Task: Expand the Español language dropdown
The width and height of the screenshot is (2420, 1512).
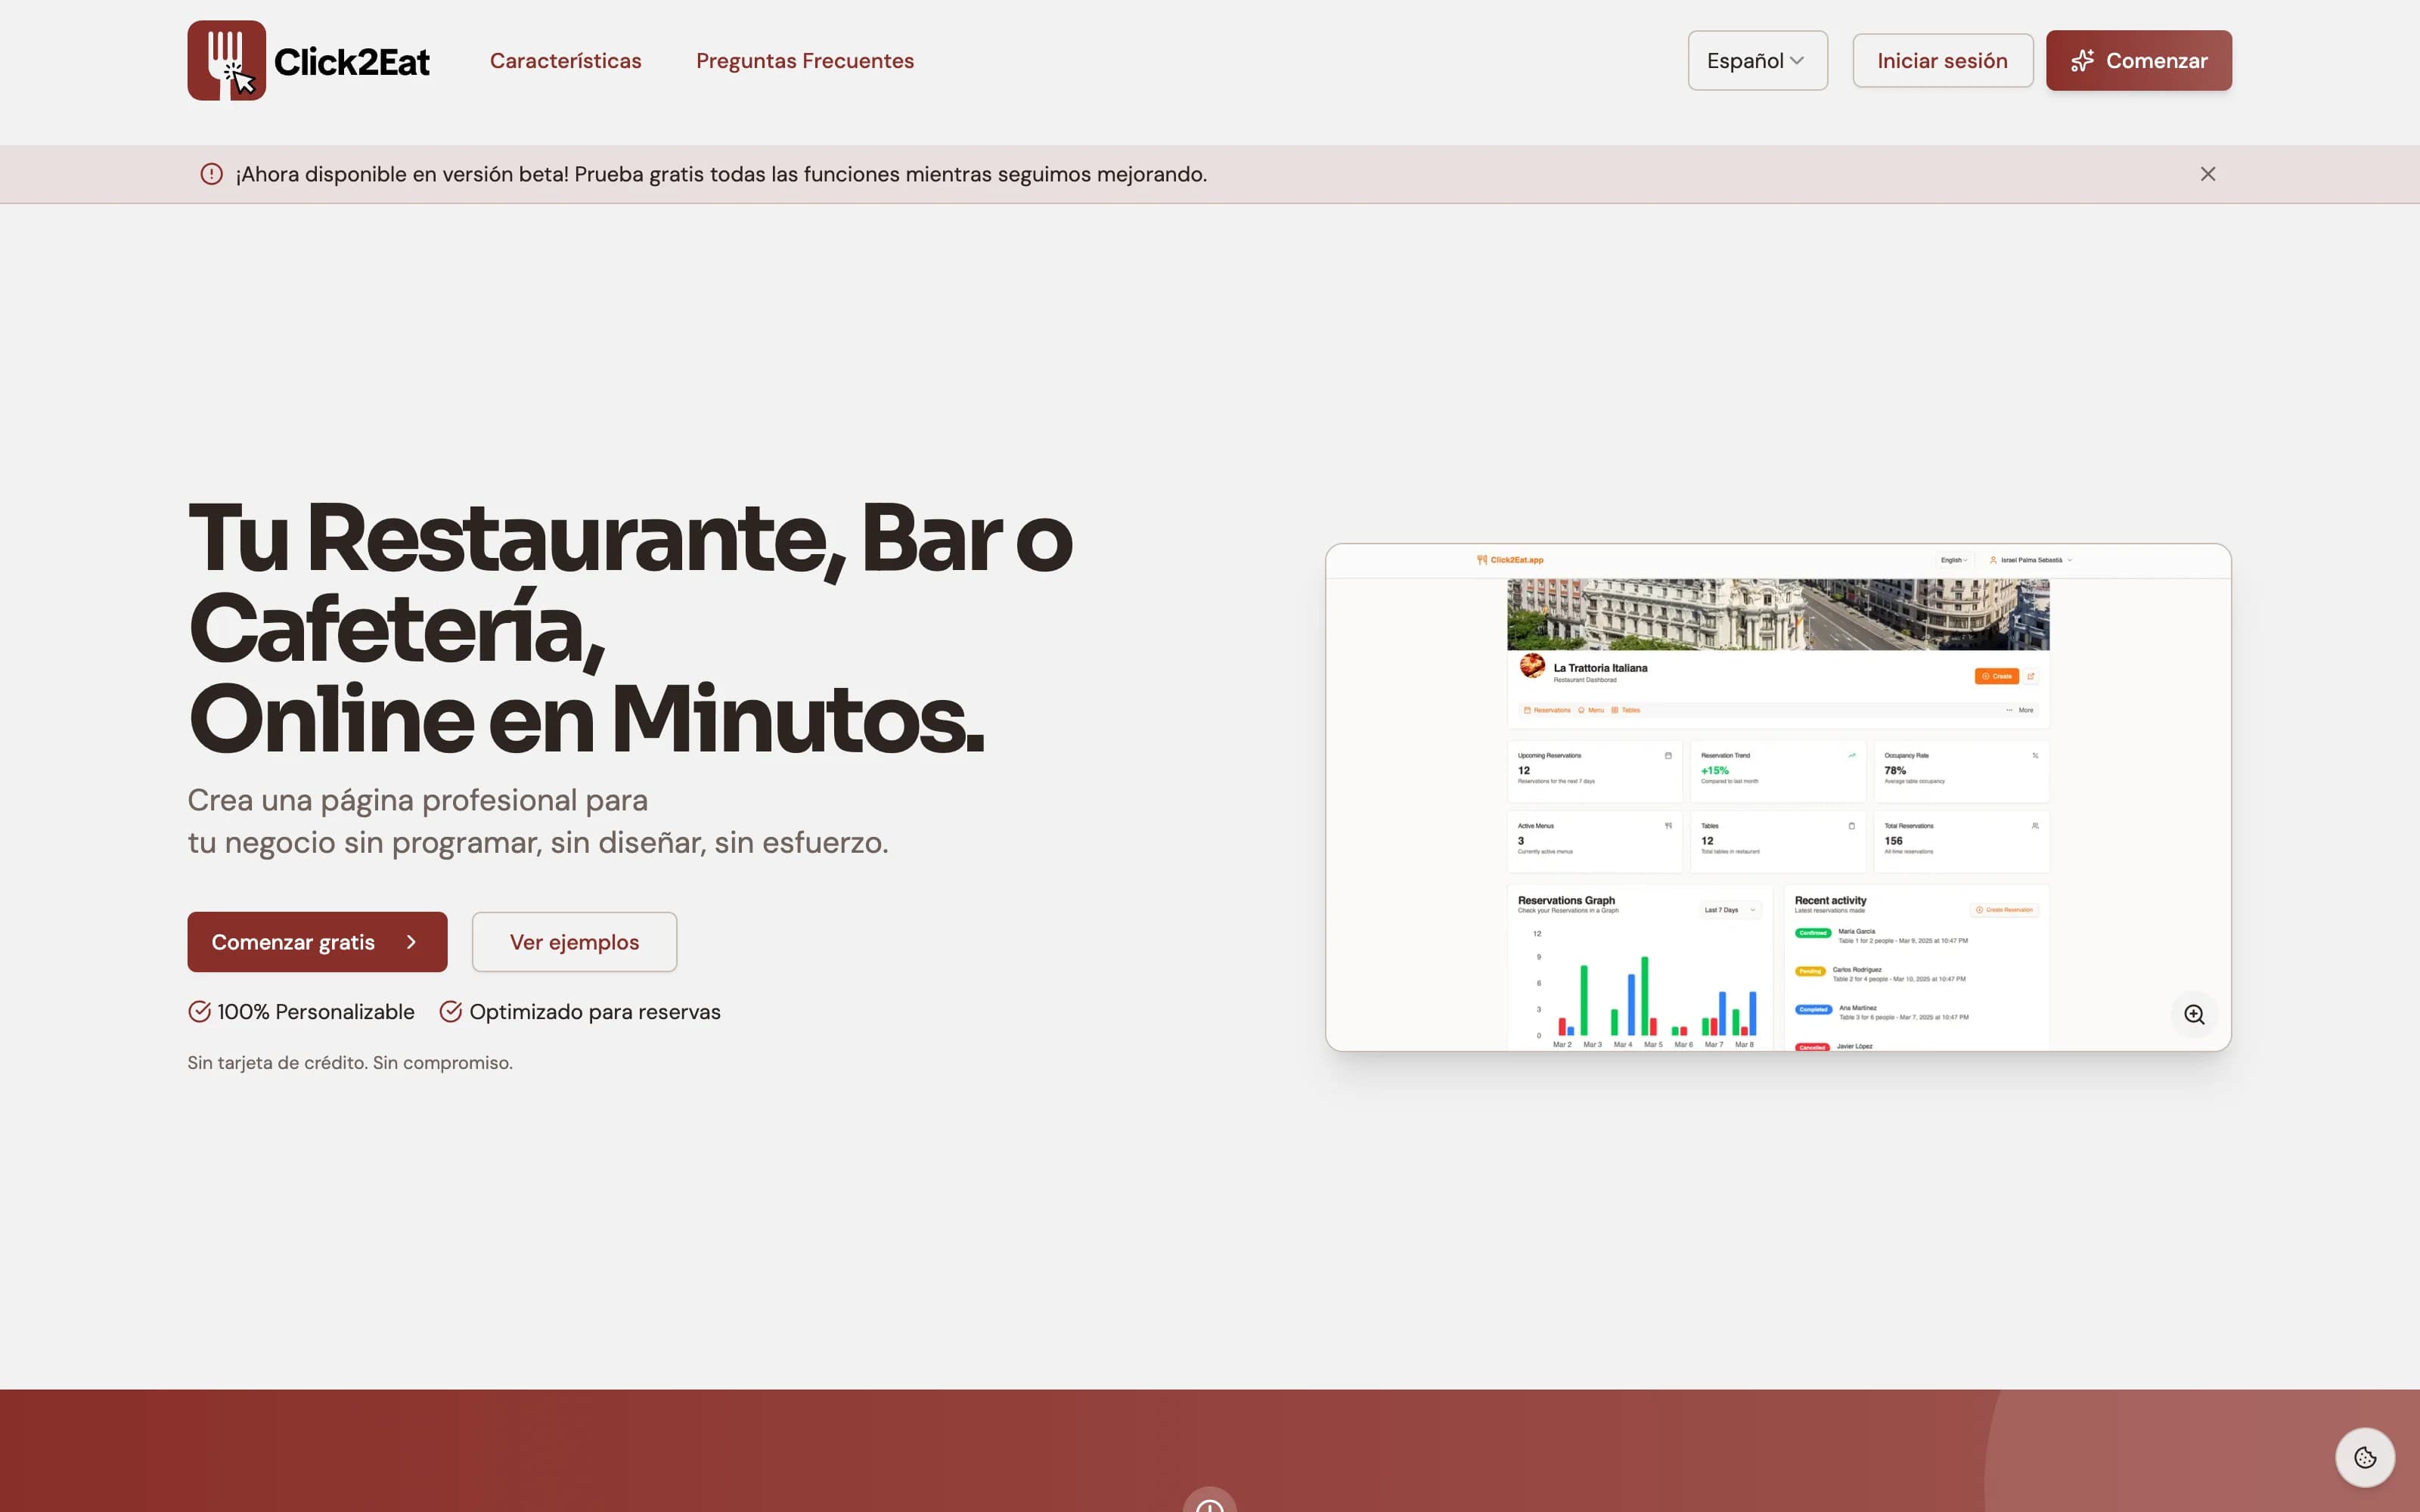Action: pos(1757,61)
